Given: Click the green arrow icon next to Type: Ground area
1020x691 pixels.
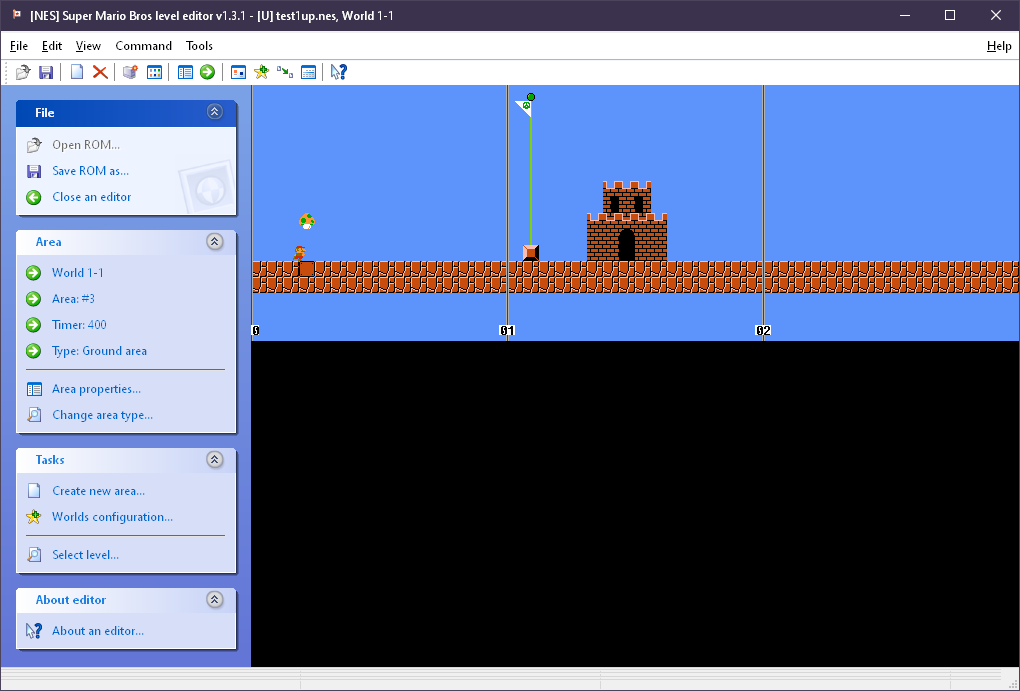Looking at the screenshot, I should tap(34, 351).
